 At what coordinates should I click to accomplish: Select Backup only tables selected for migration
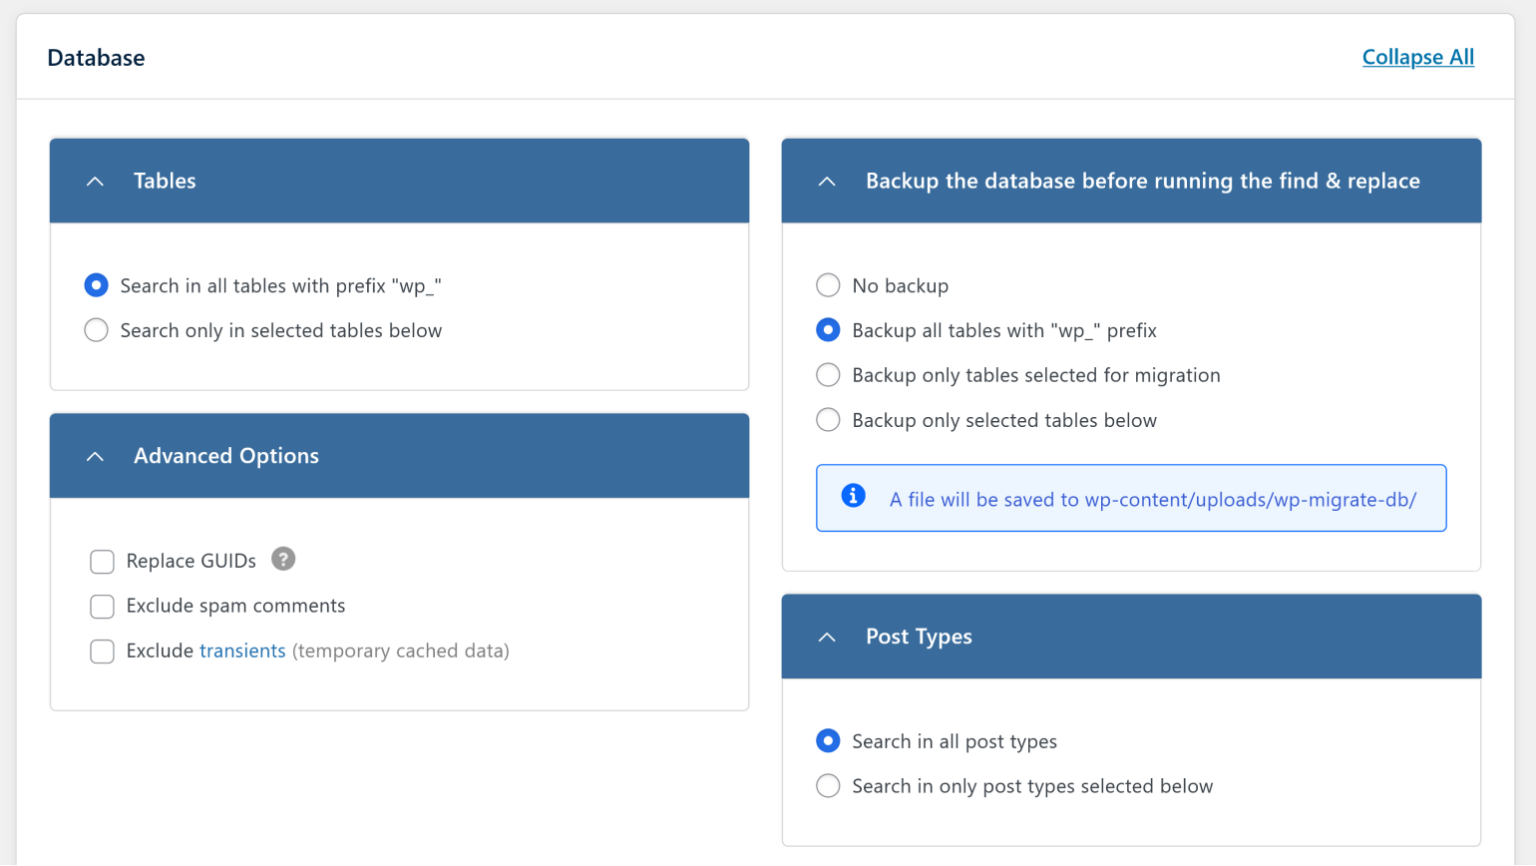pyautogui.click(x=828, y=375)
